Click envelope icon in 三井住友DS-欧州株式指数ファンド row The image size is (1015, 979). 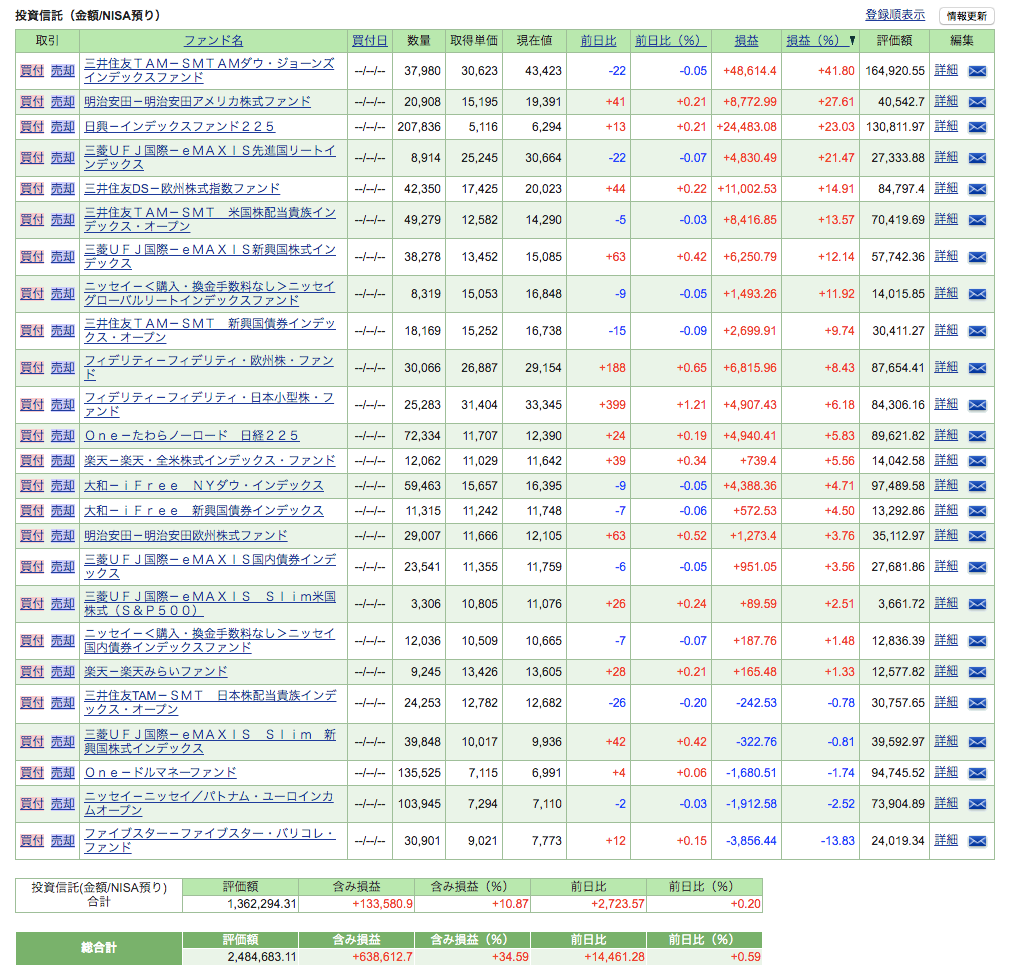(977, 189)
